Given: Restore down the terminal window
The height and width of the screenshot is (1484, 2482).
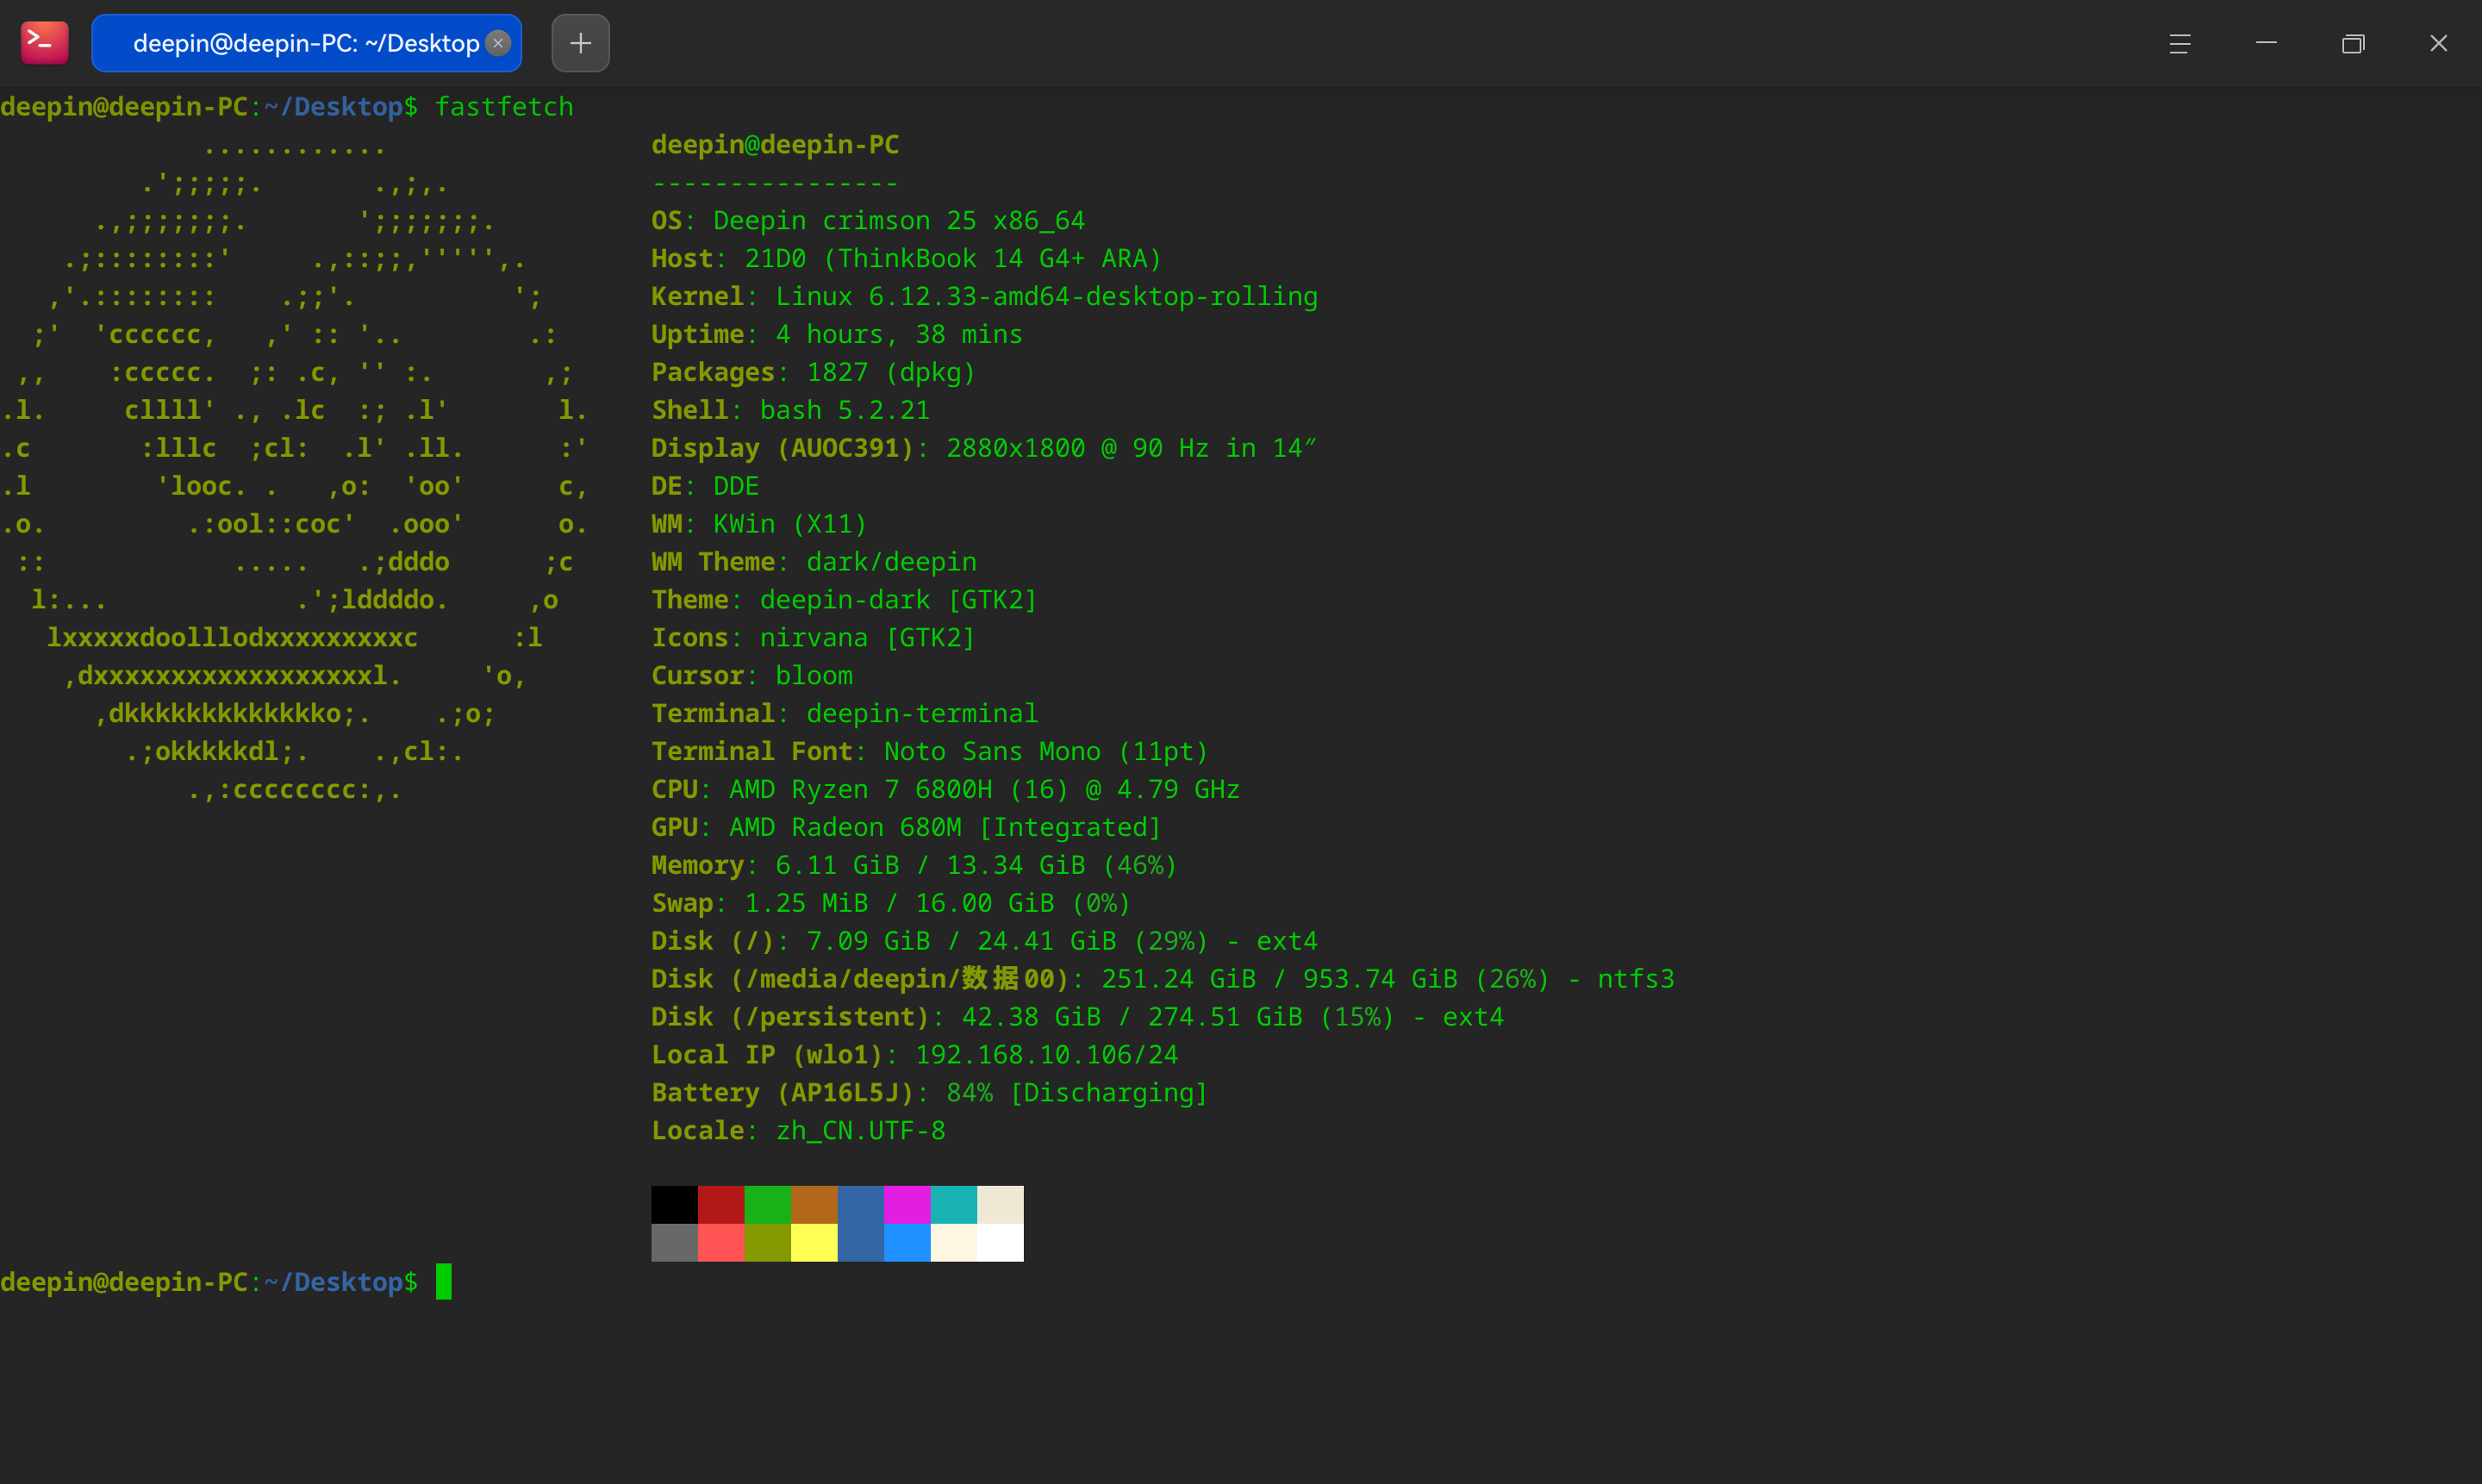Looking at the screenshot, I should [2353, 43].
